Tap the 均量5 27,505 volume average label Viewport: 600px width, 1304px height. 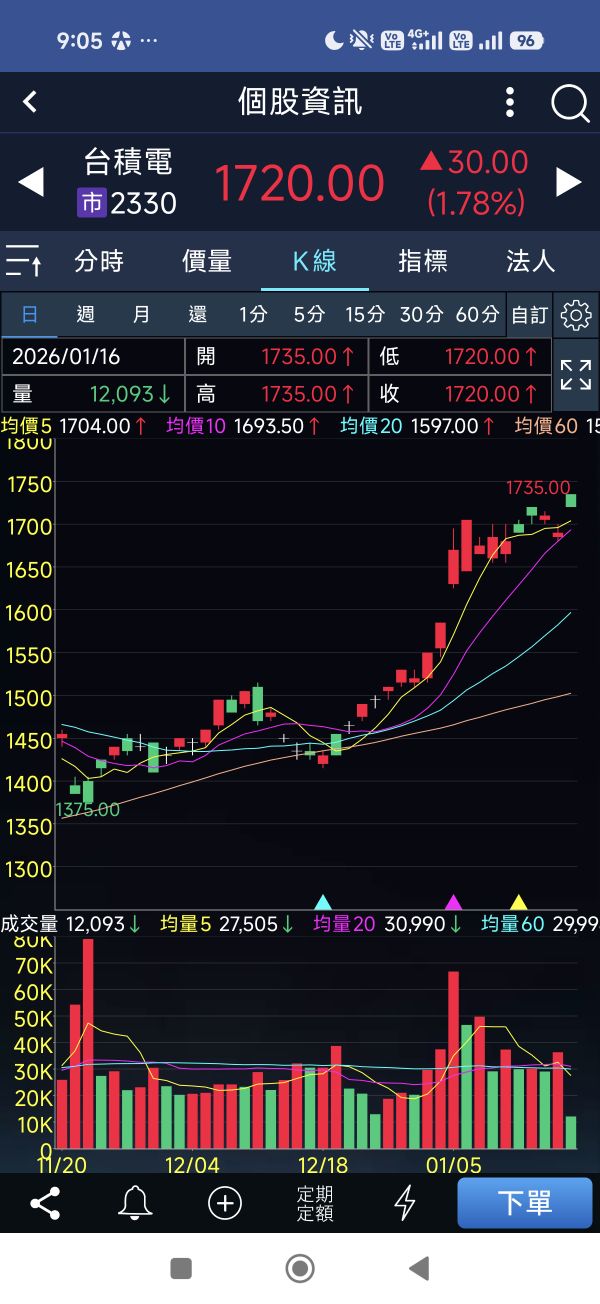(229, 924)
